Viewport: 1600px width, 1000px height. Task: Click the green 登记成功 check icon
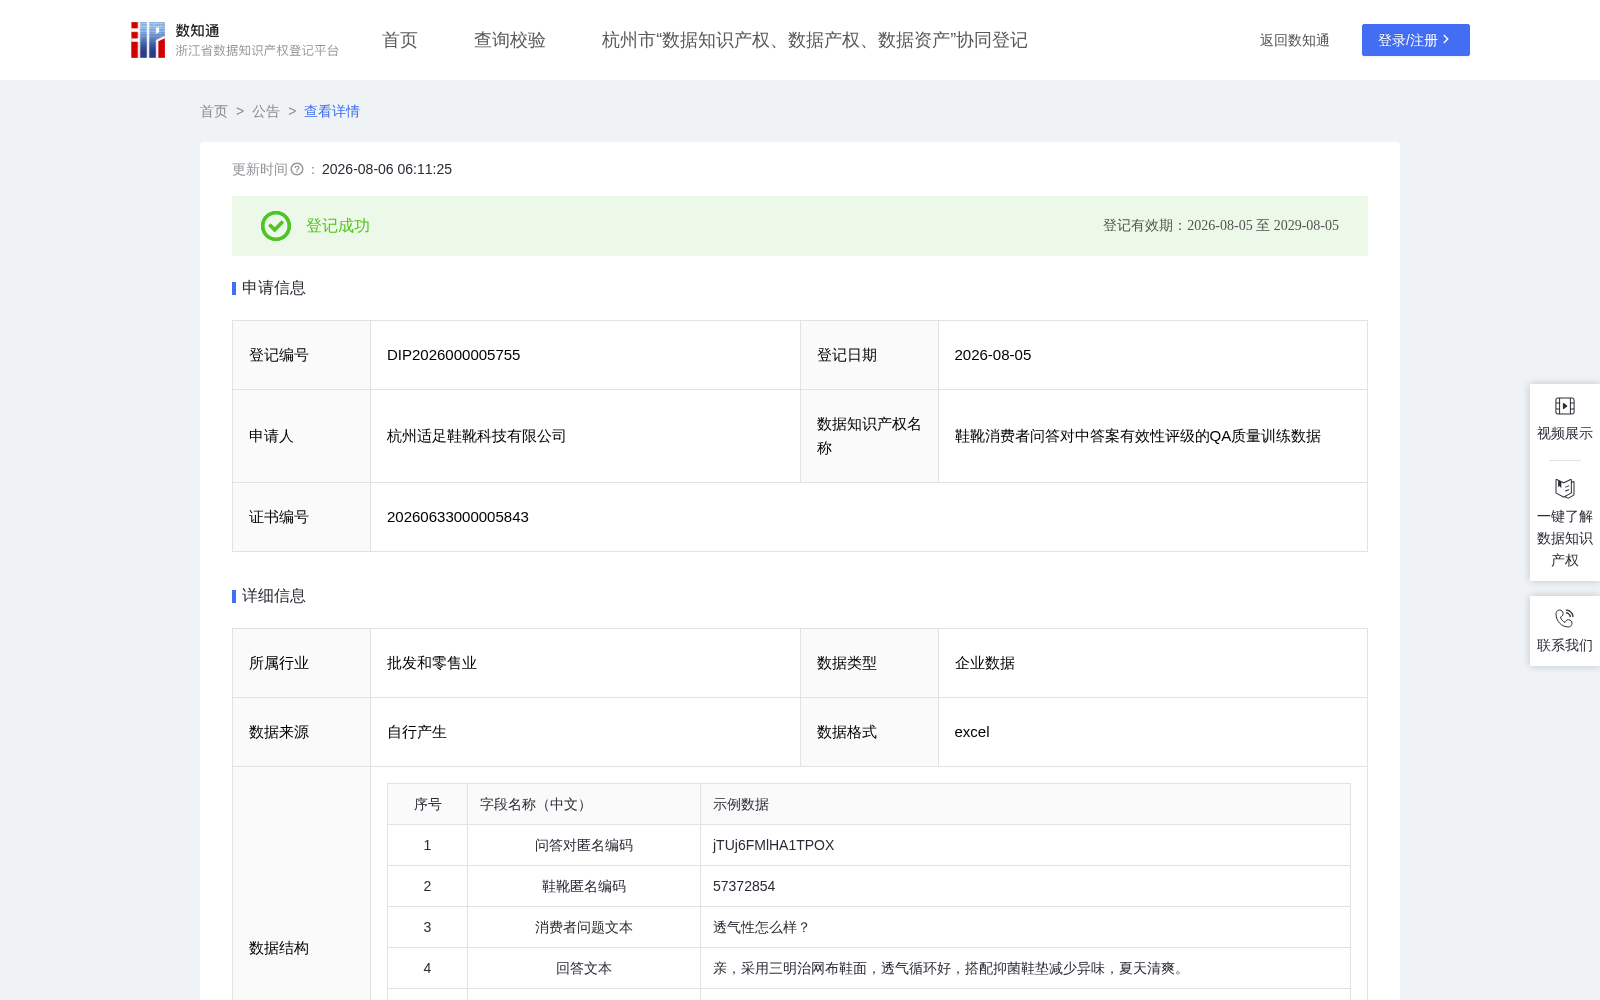tap(276, 226)
